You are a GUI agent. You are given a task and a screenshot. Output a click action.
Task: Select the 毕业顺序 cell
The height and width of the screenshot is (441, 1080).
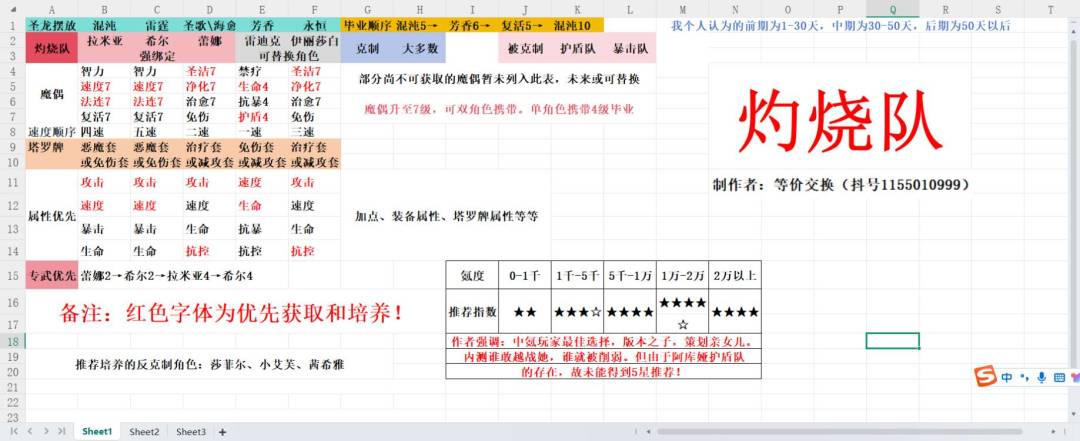point(367,25)
